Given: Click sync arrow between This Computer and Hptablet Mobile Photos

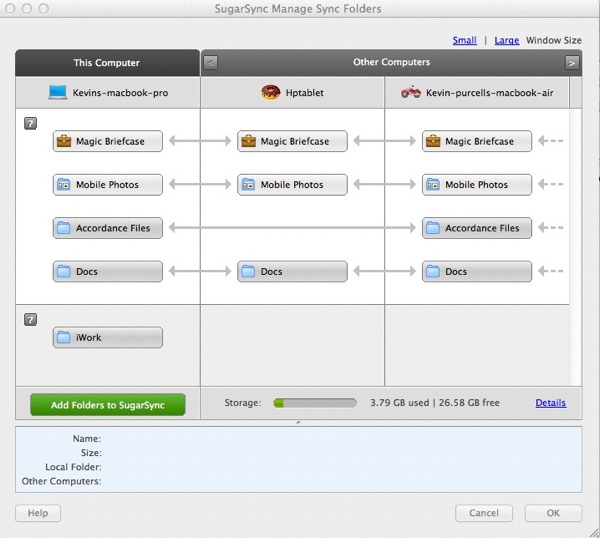Looking at the screenshot, I should [x=200, y=184].
